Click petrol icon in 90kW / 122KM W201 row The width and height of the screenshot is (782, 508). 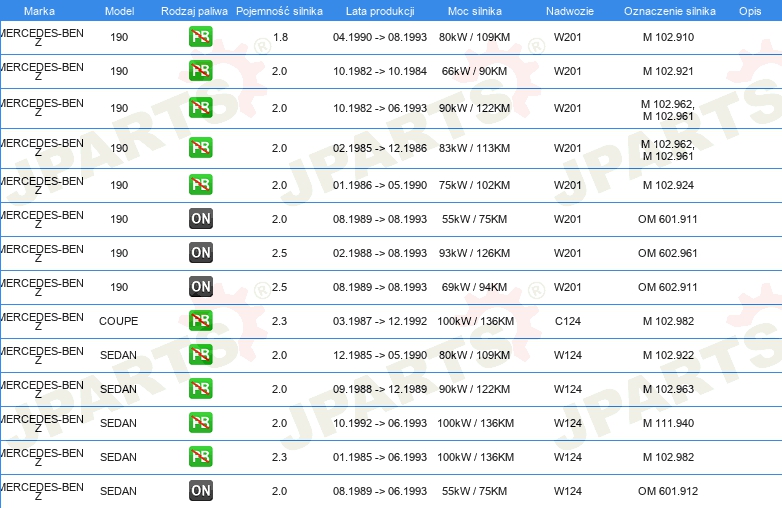coord(200,108)
